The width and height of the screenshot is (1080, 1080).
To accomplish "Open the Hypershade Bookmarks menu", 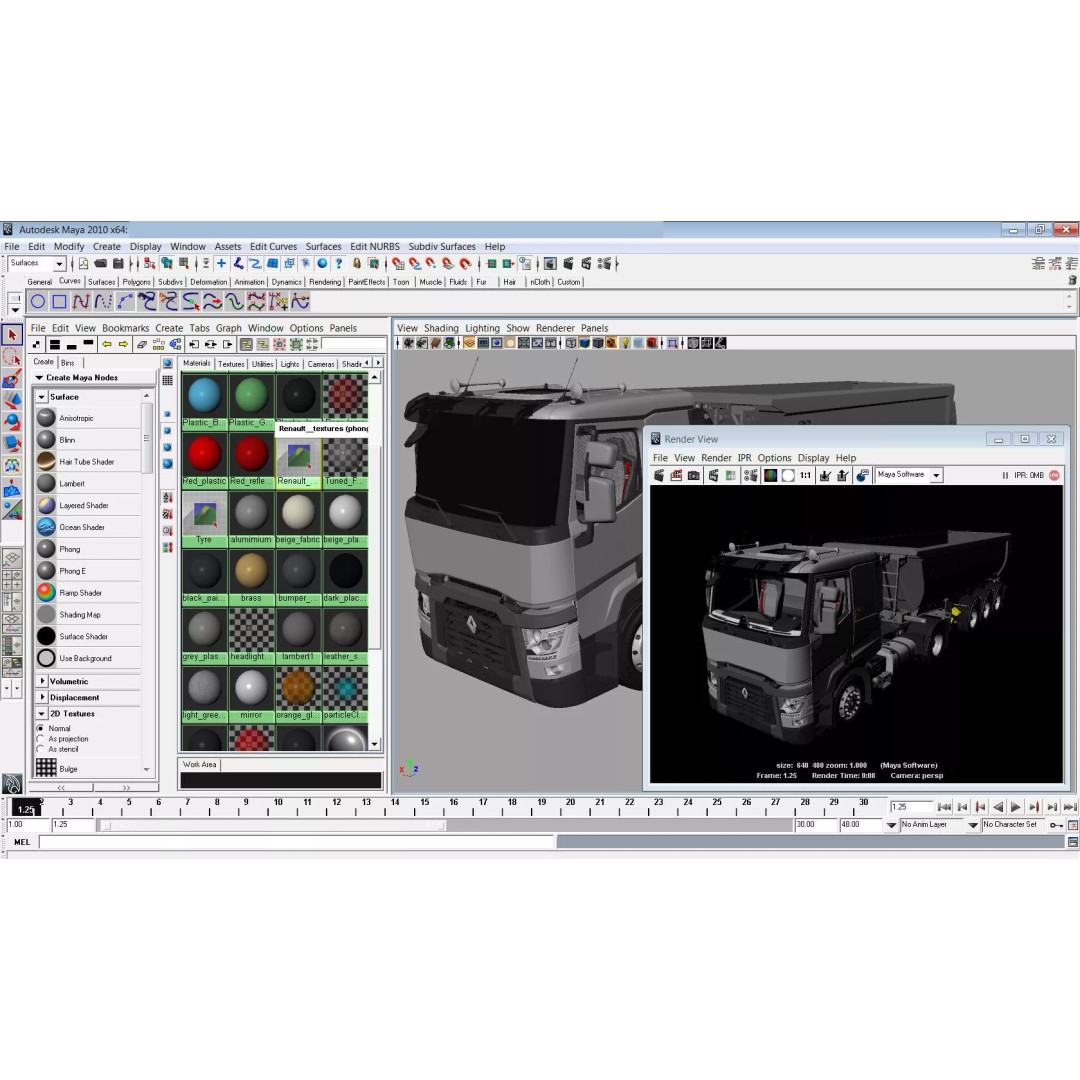I will pyautogui.click(x=125, y=328).
